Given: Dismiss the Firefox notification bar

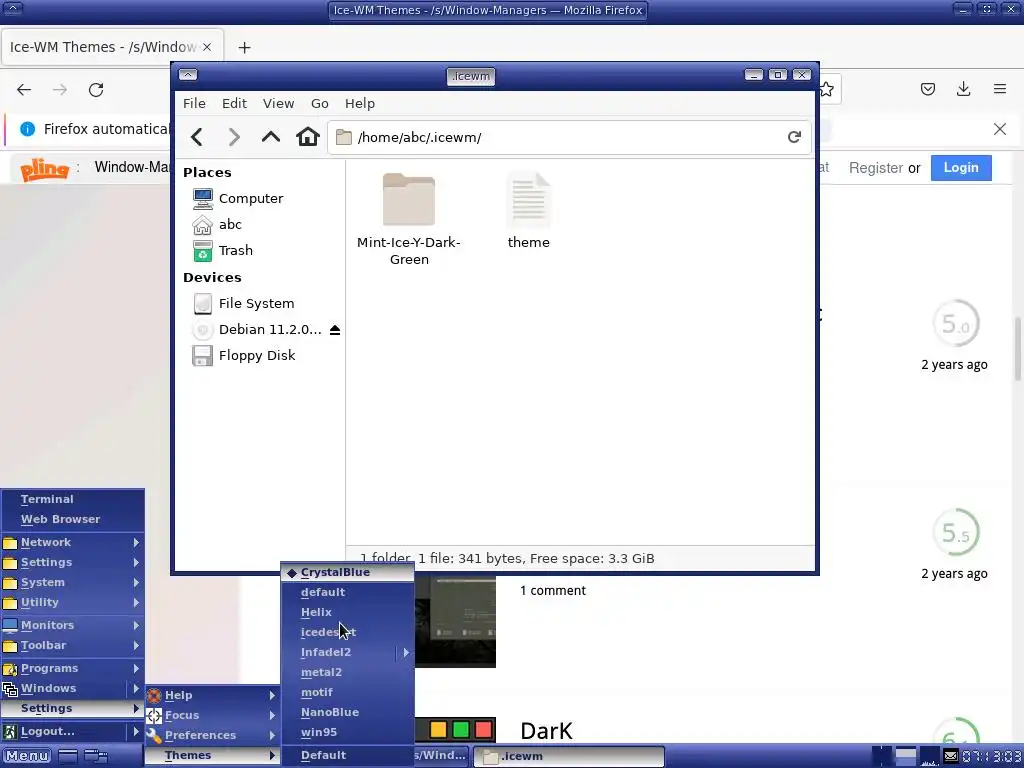Looking at the screenshot, I should 1000,129.
